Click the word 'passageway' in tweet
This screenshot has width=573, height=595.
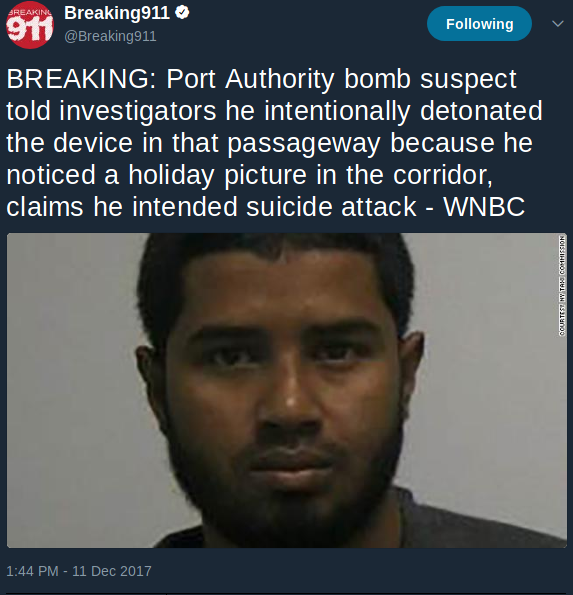point(304,143)
